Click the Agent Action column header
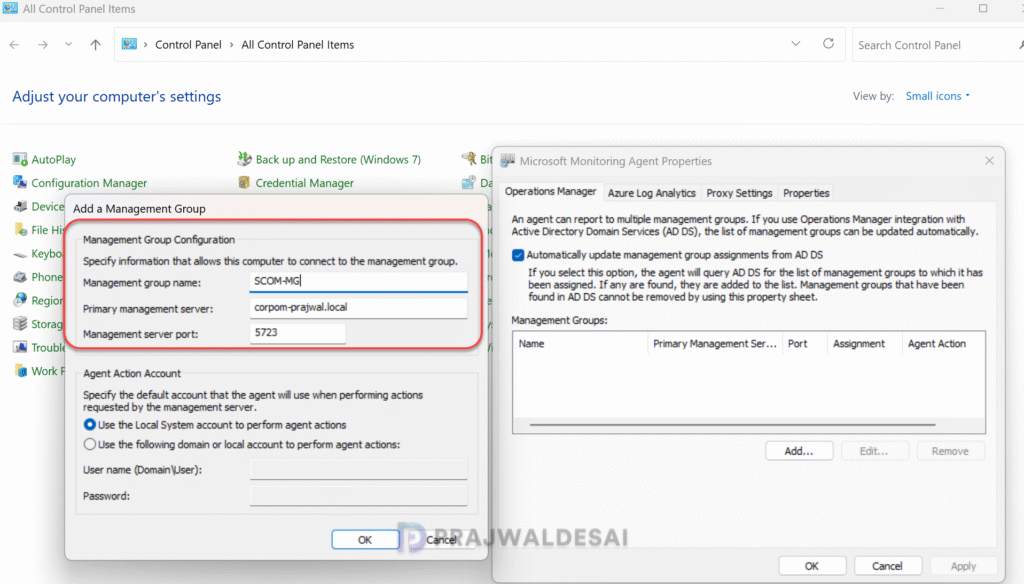Screen dimensions: 1024x584 click(x=944, y=344)
